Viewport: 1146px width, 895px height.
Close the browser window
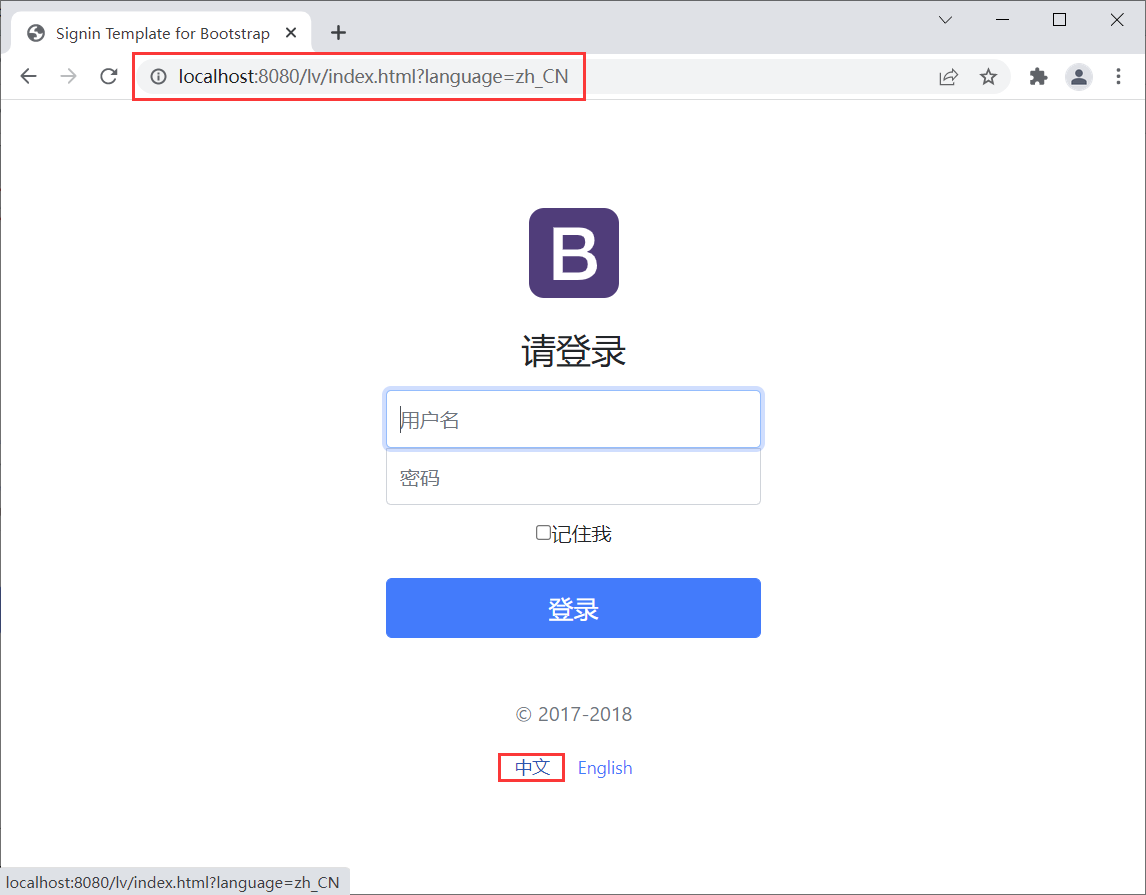[1117, 20]
